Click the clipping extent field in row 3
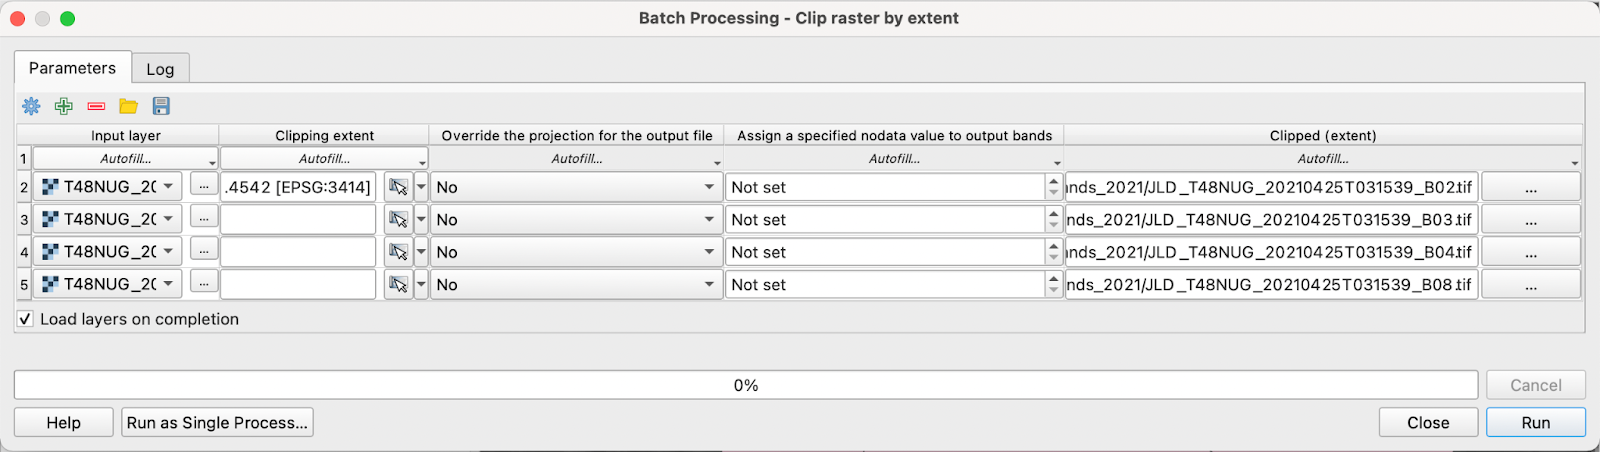1600x452 pixels. pos(298,220)
